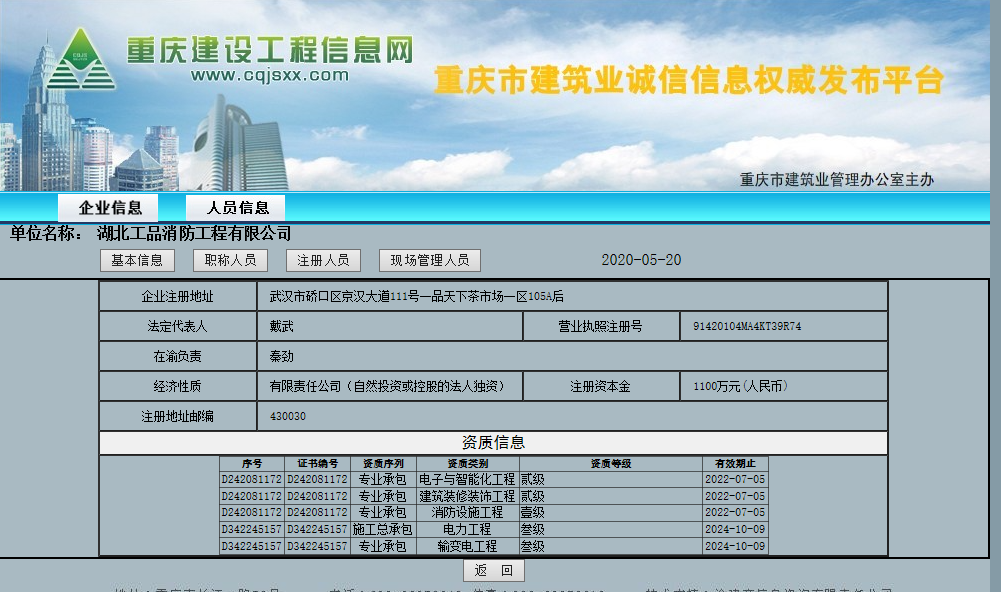Switch to the 人员信息 tab
The image size is (1001, 592).
pos(236,208)
